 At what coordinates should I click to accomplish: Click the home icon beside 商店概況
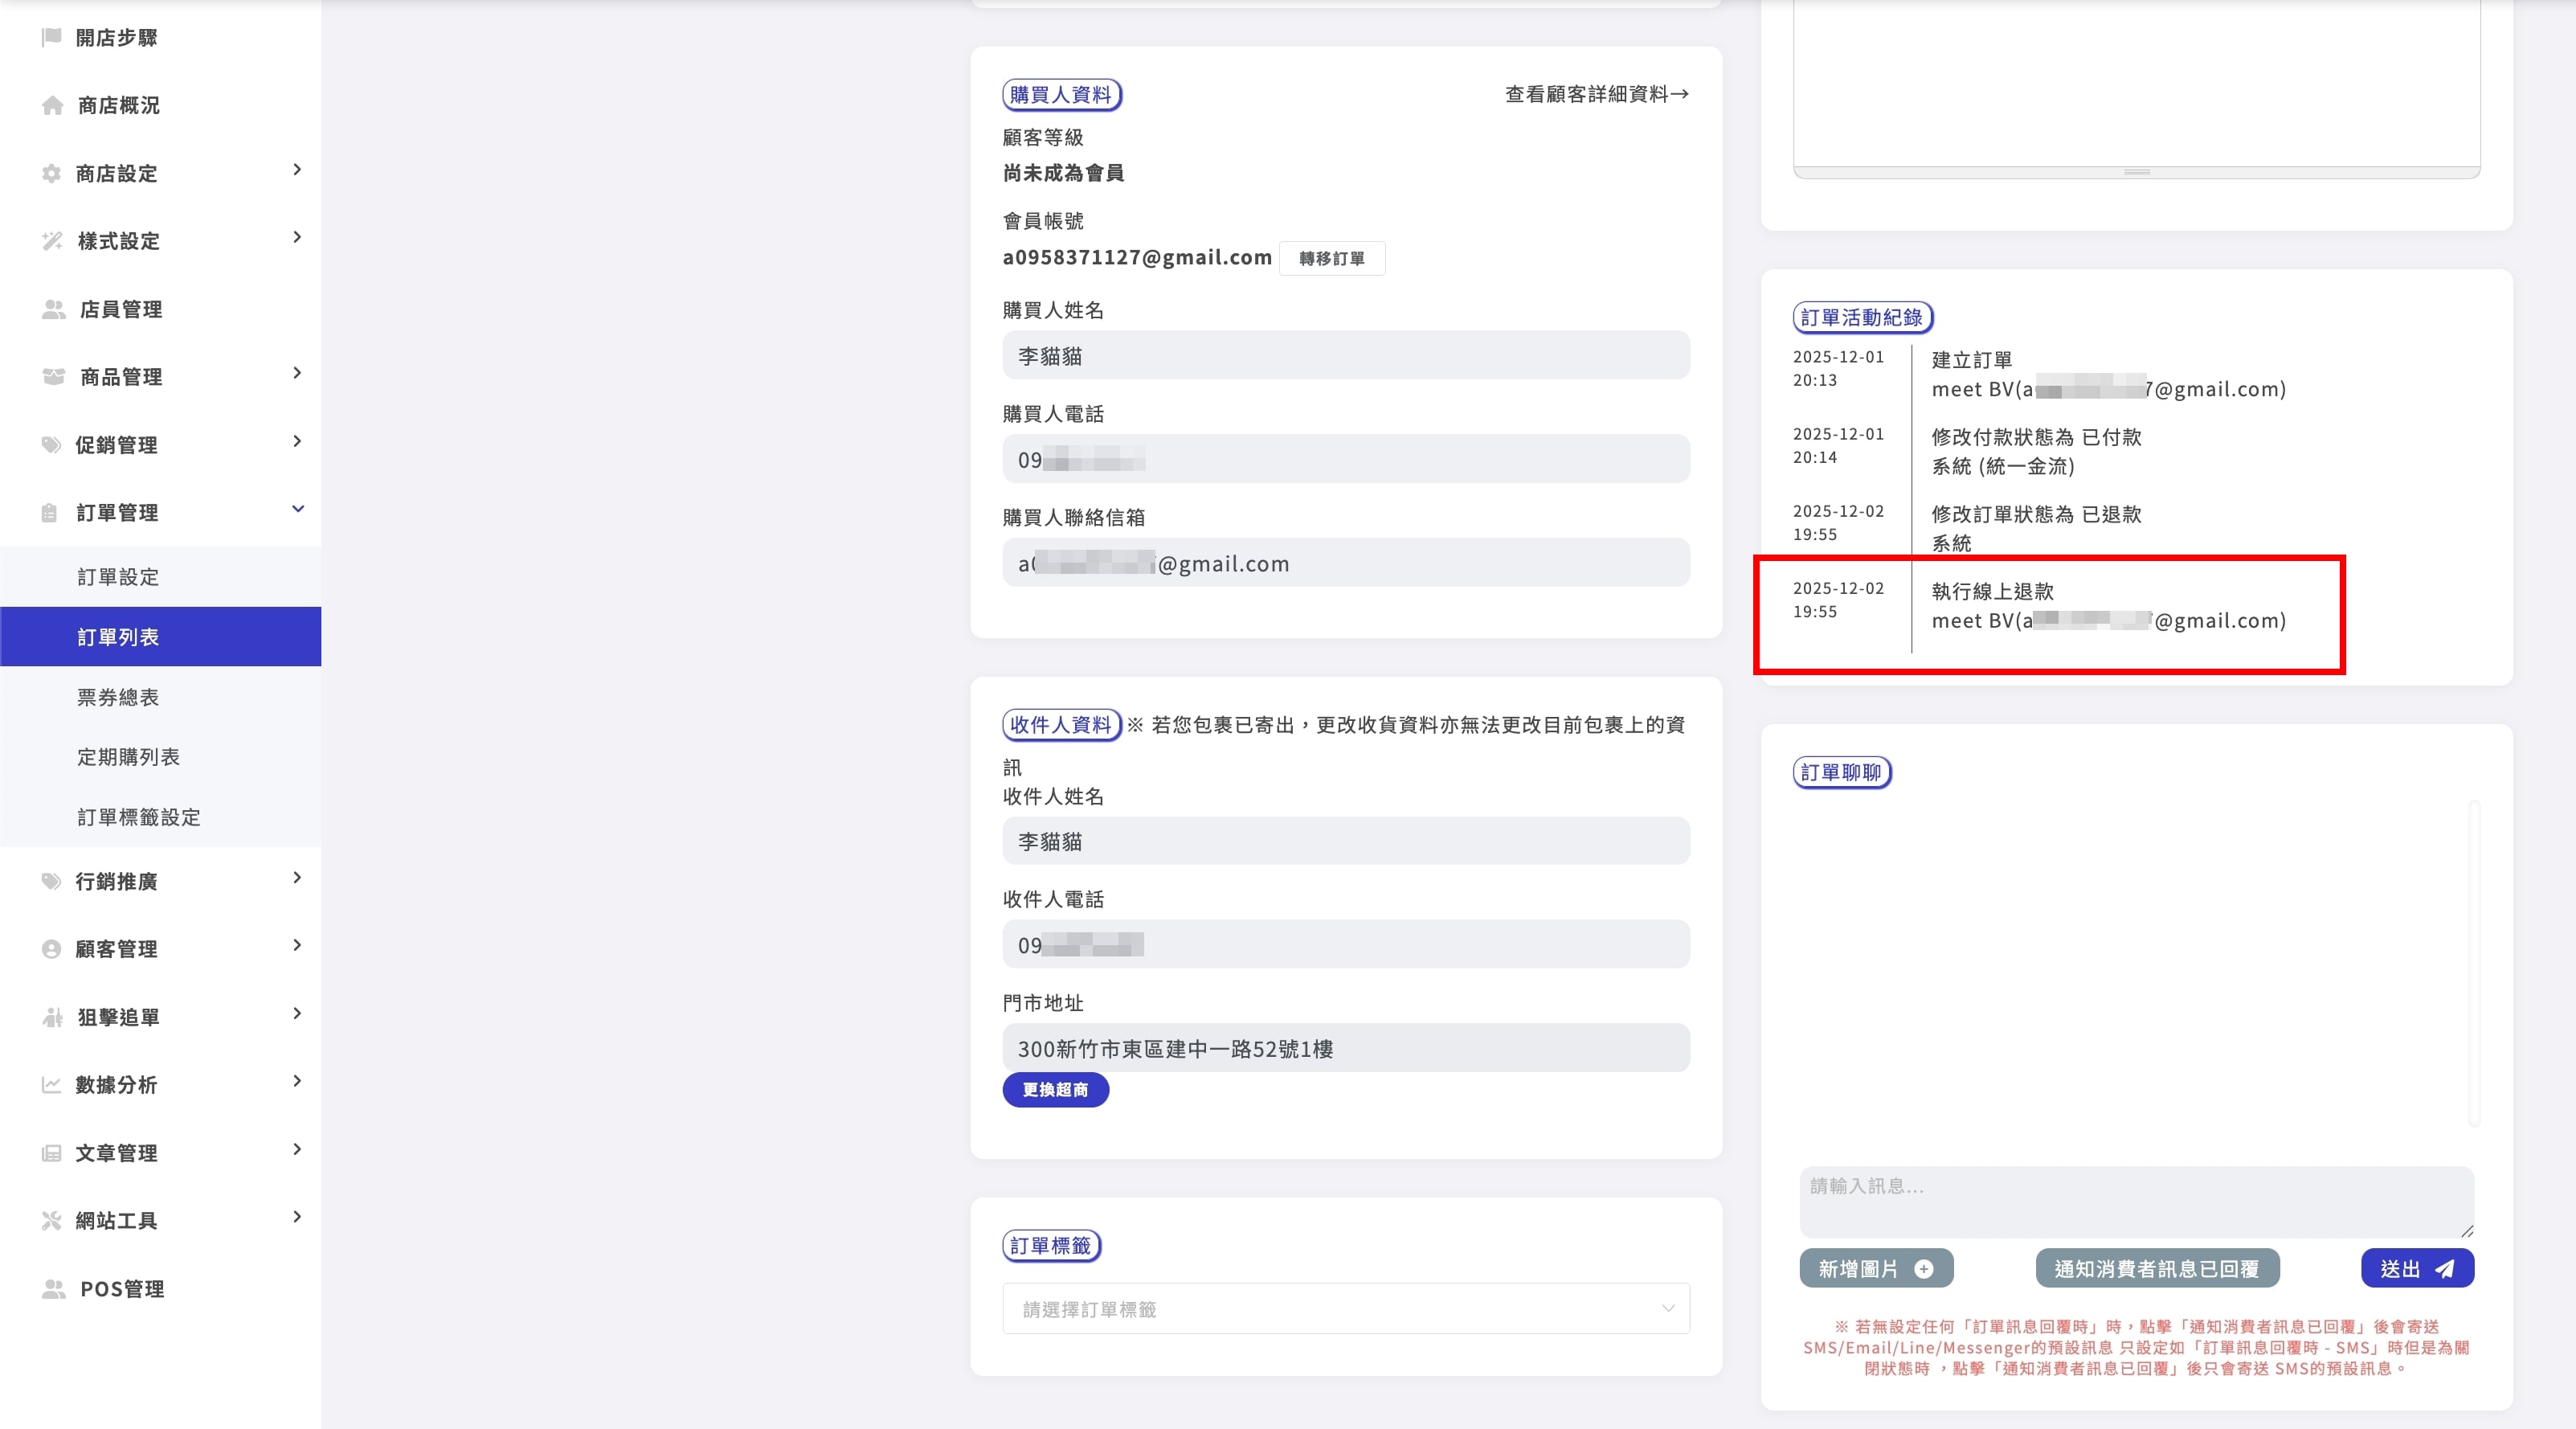click(x=52, y=105)
